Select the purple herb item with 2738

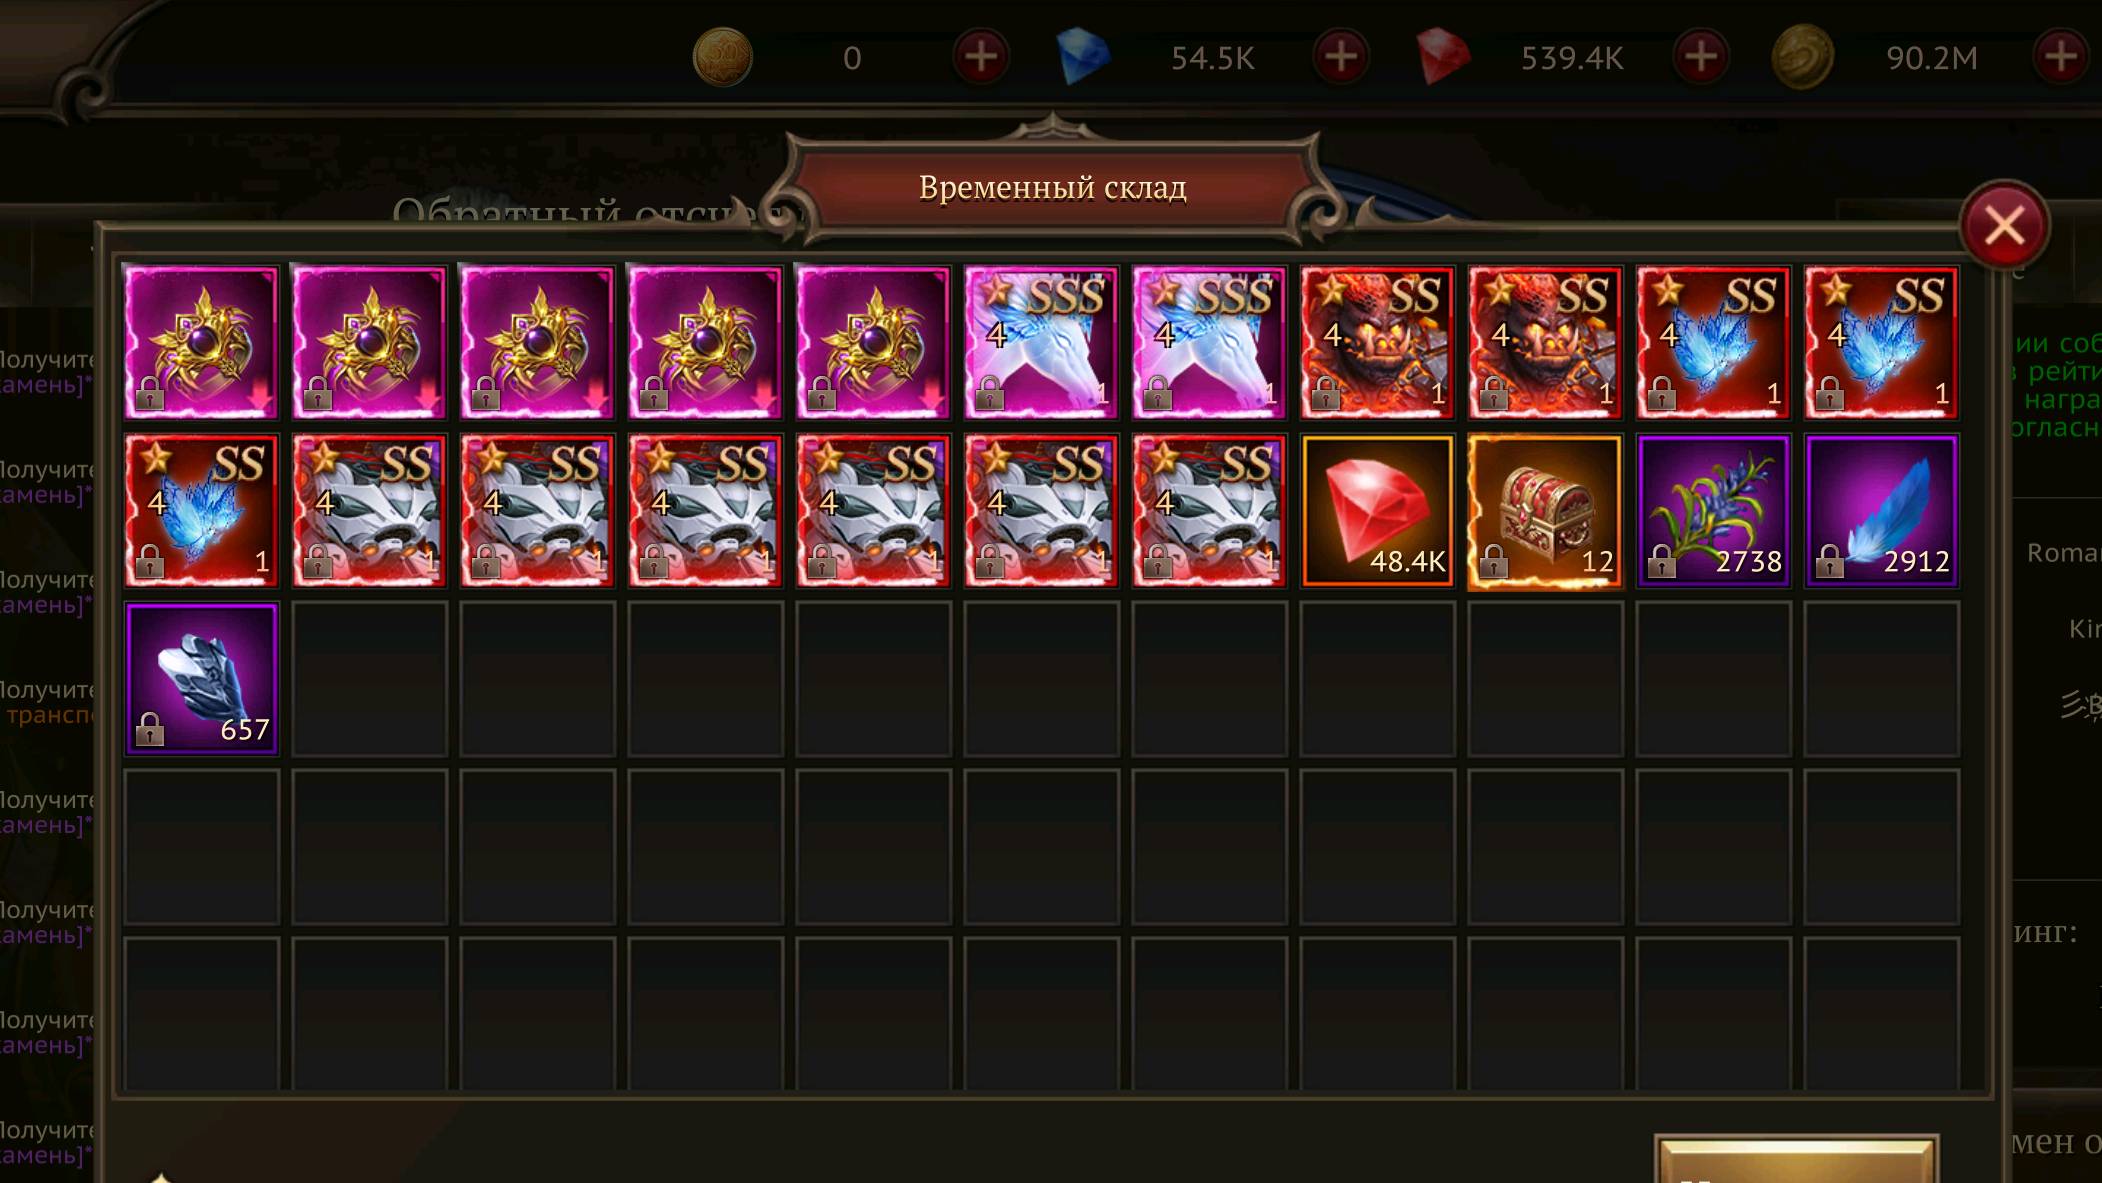click(1713, 511)
